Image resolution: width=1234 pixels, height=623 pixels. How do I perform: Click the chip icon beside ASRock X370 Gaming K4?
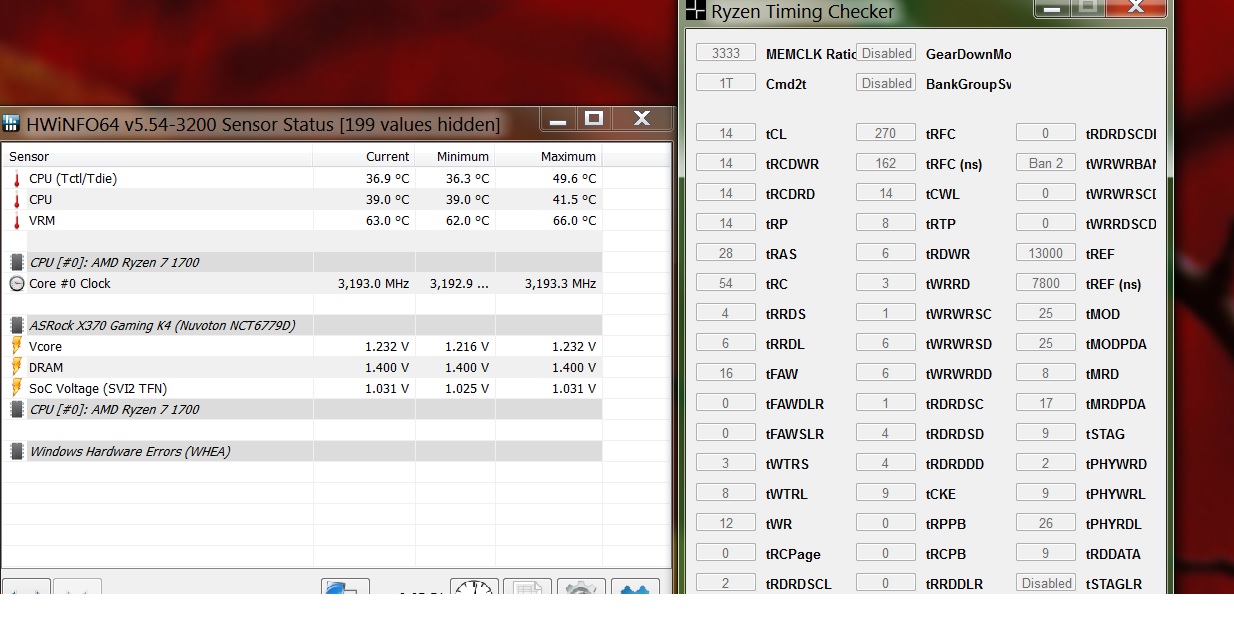tap(17, 325)
